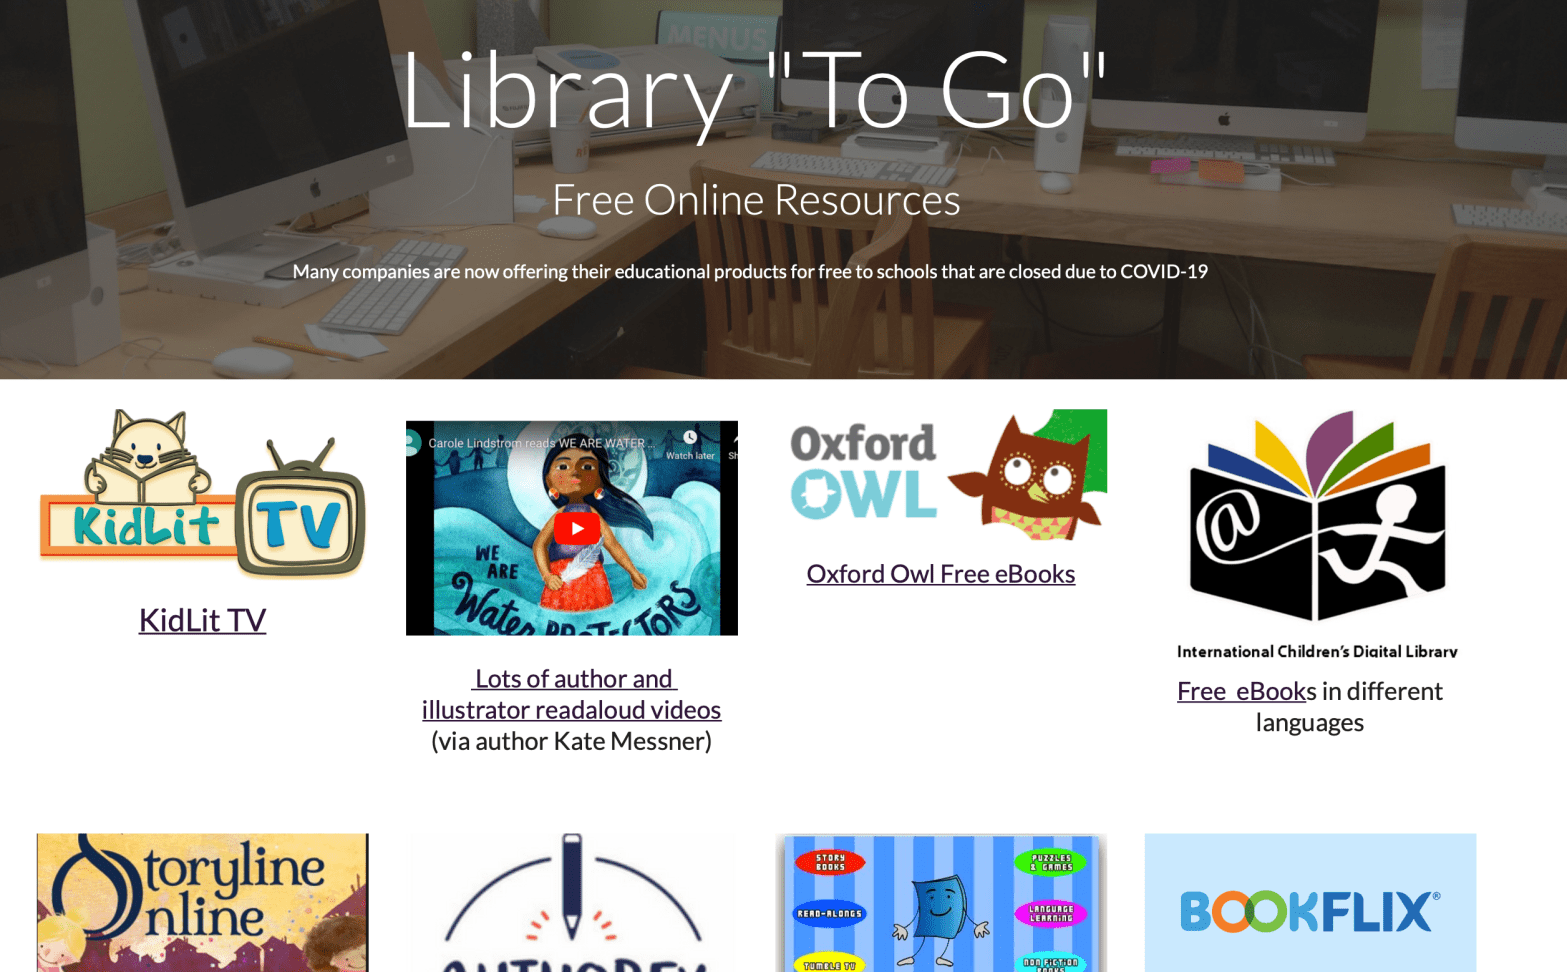Open the KidLit TV link
The image size is (1567, 972).
coord(202,620)
